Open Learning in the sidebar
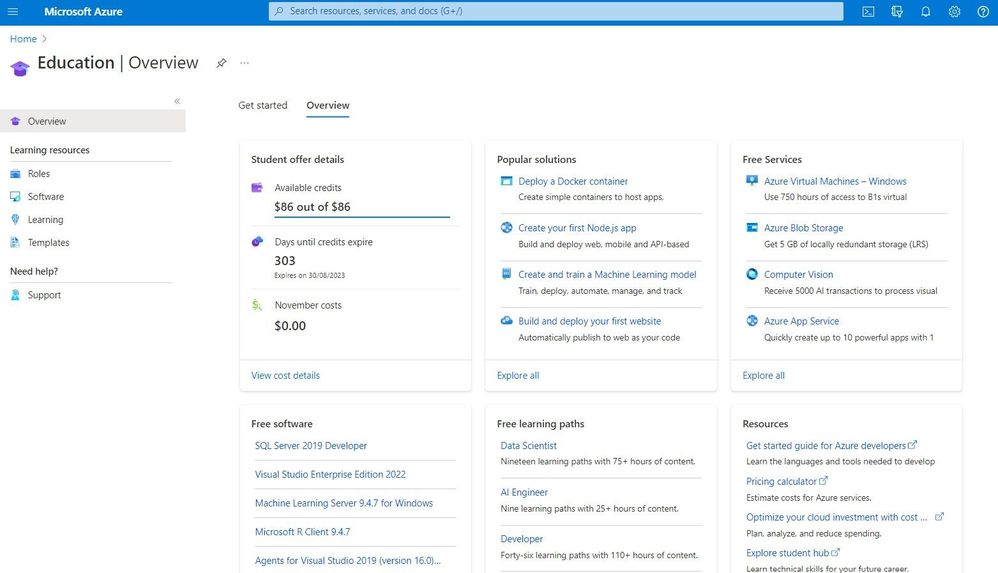Viewport: 998px width, 573px height. pyautogui.click(x=45, y=220)
